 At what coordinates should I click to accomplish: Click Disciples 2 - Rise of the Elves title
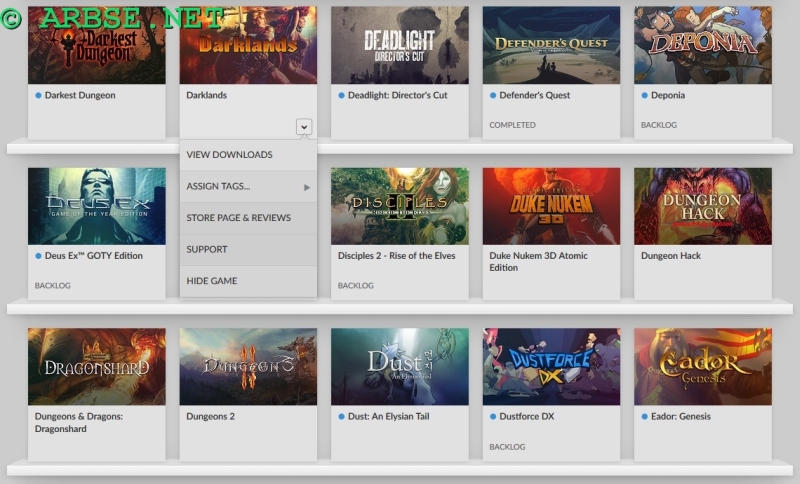click(396, 256)
